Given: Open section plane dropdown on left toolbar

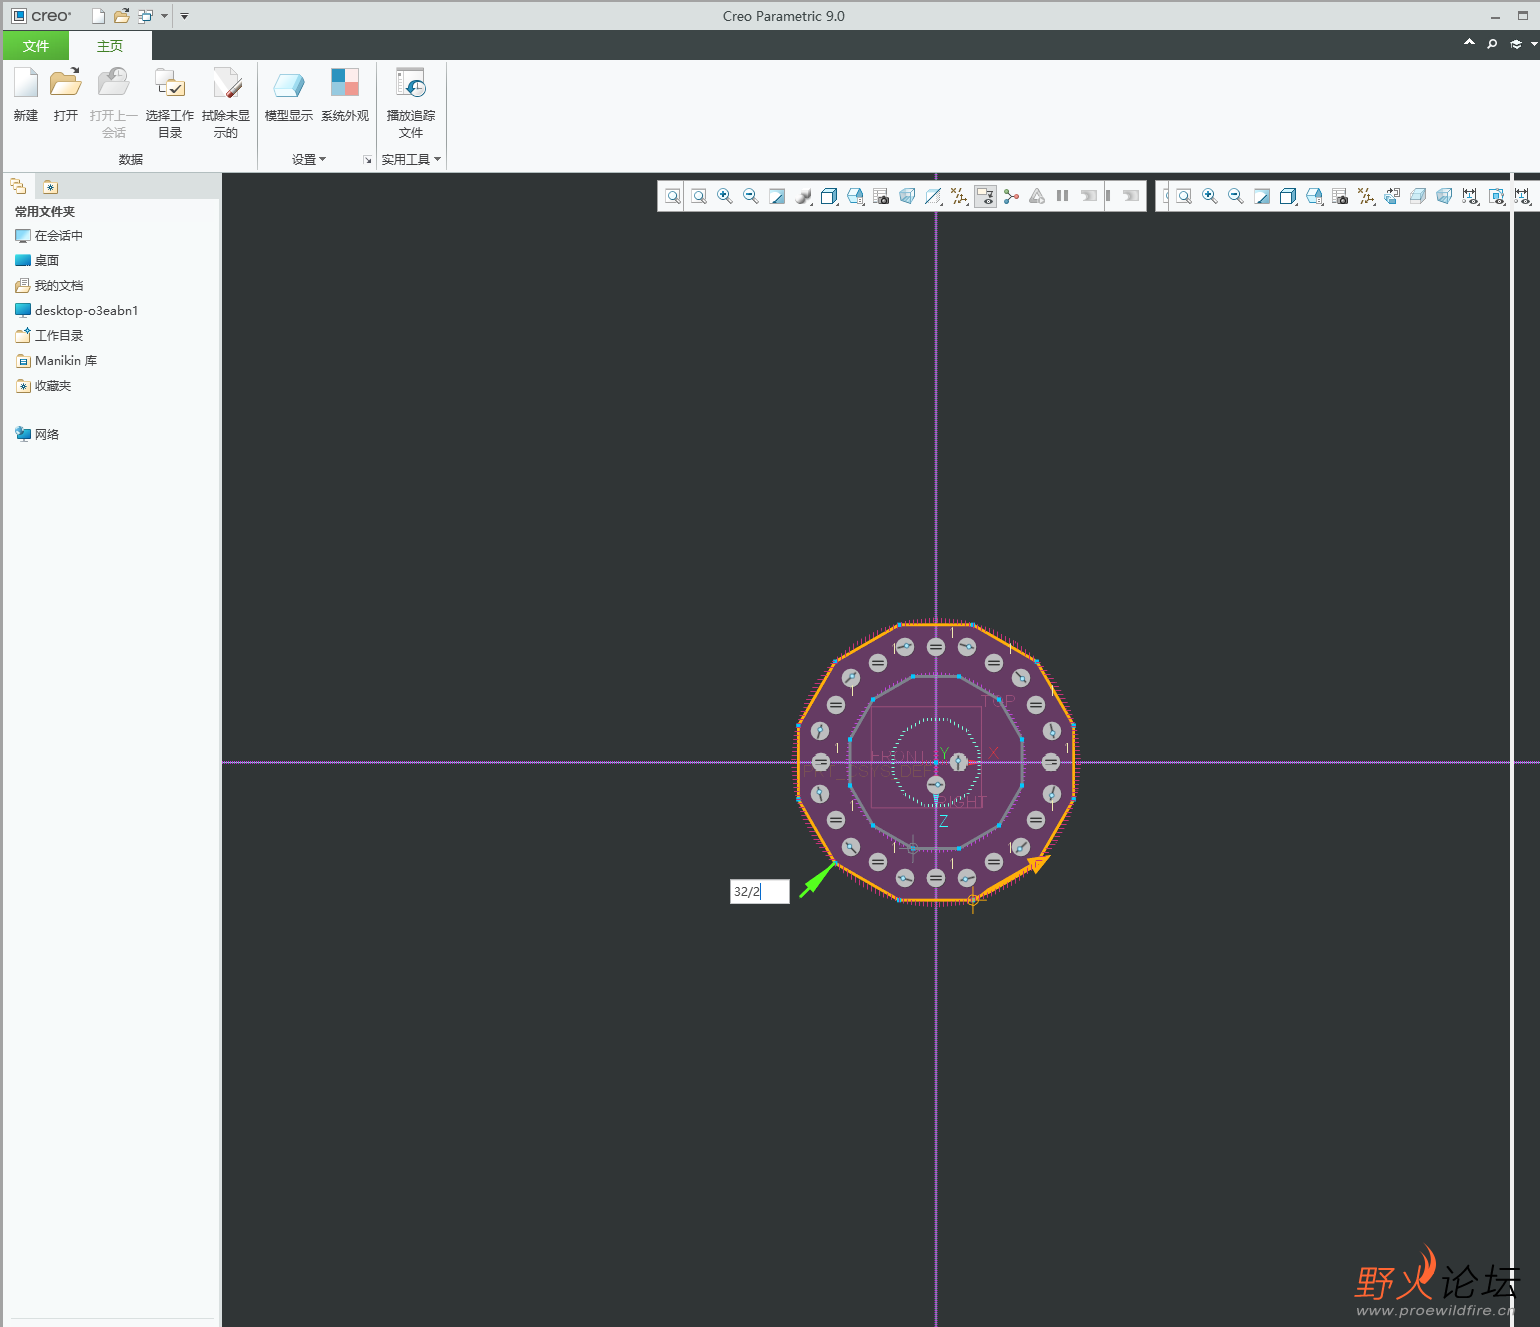Looking at the screenshot, I should point(932,196).
